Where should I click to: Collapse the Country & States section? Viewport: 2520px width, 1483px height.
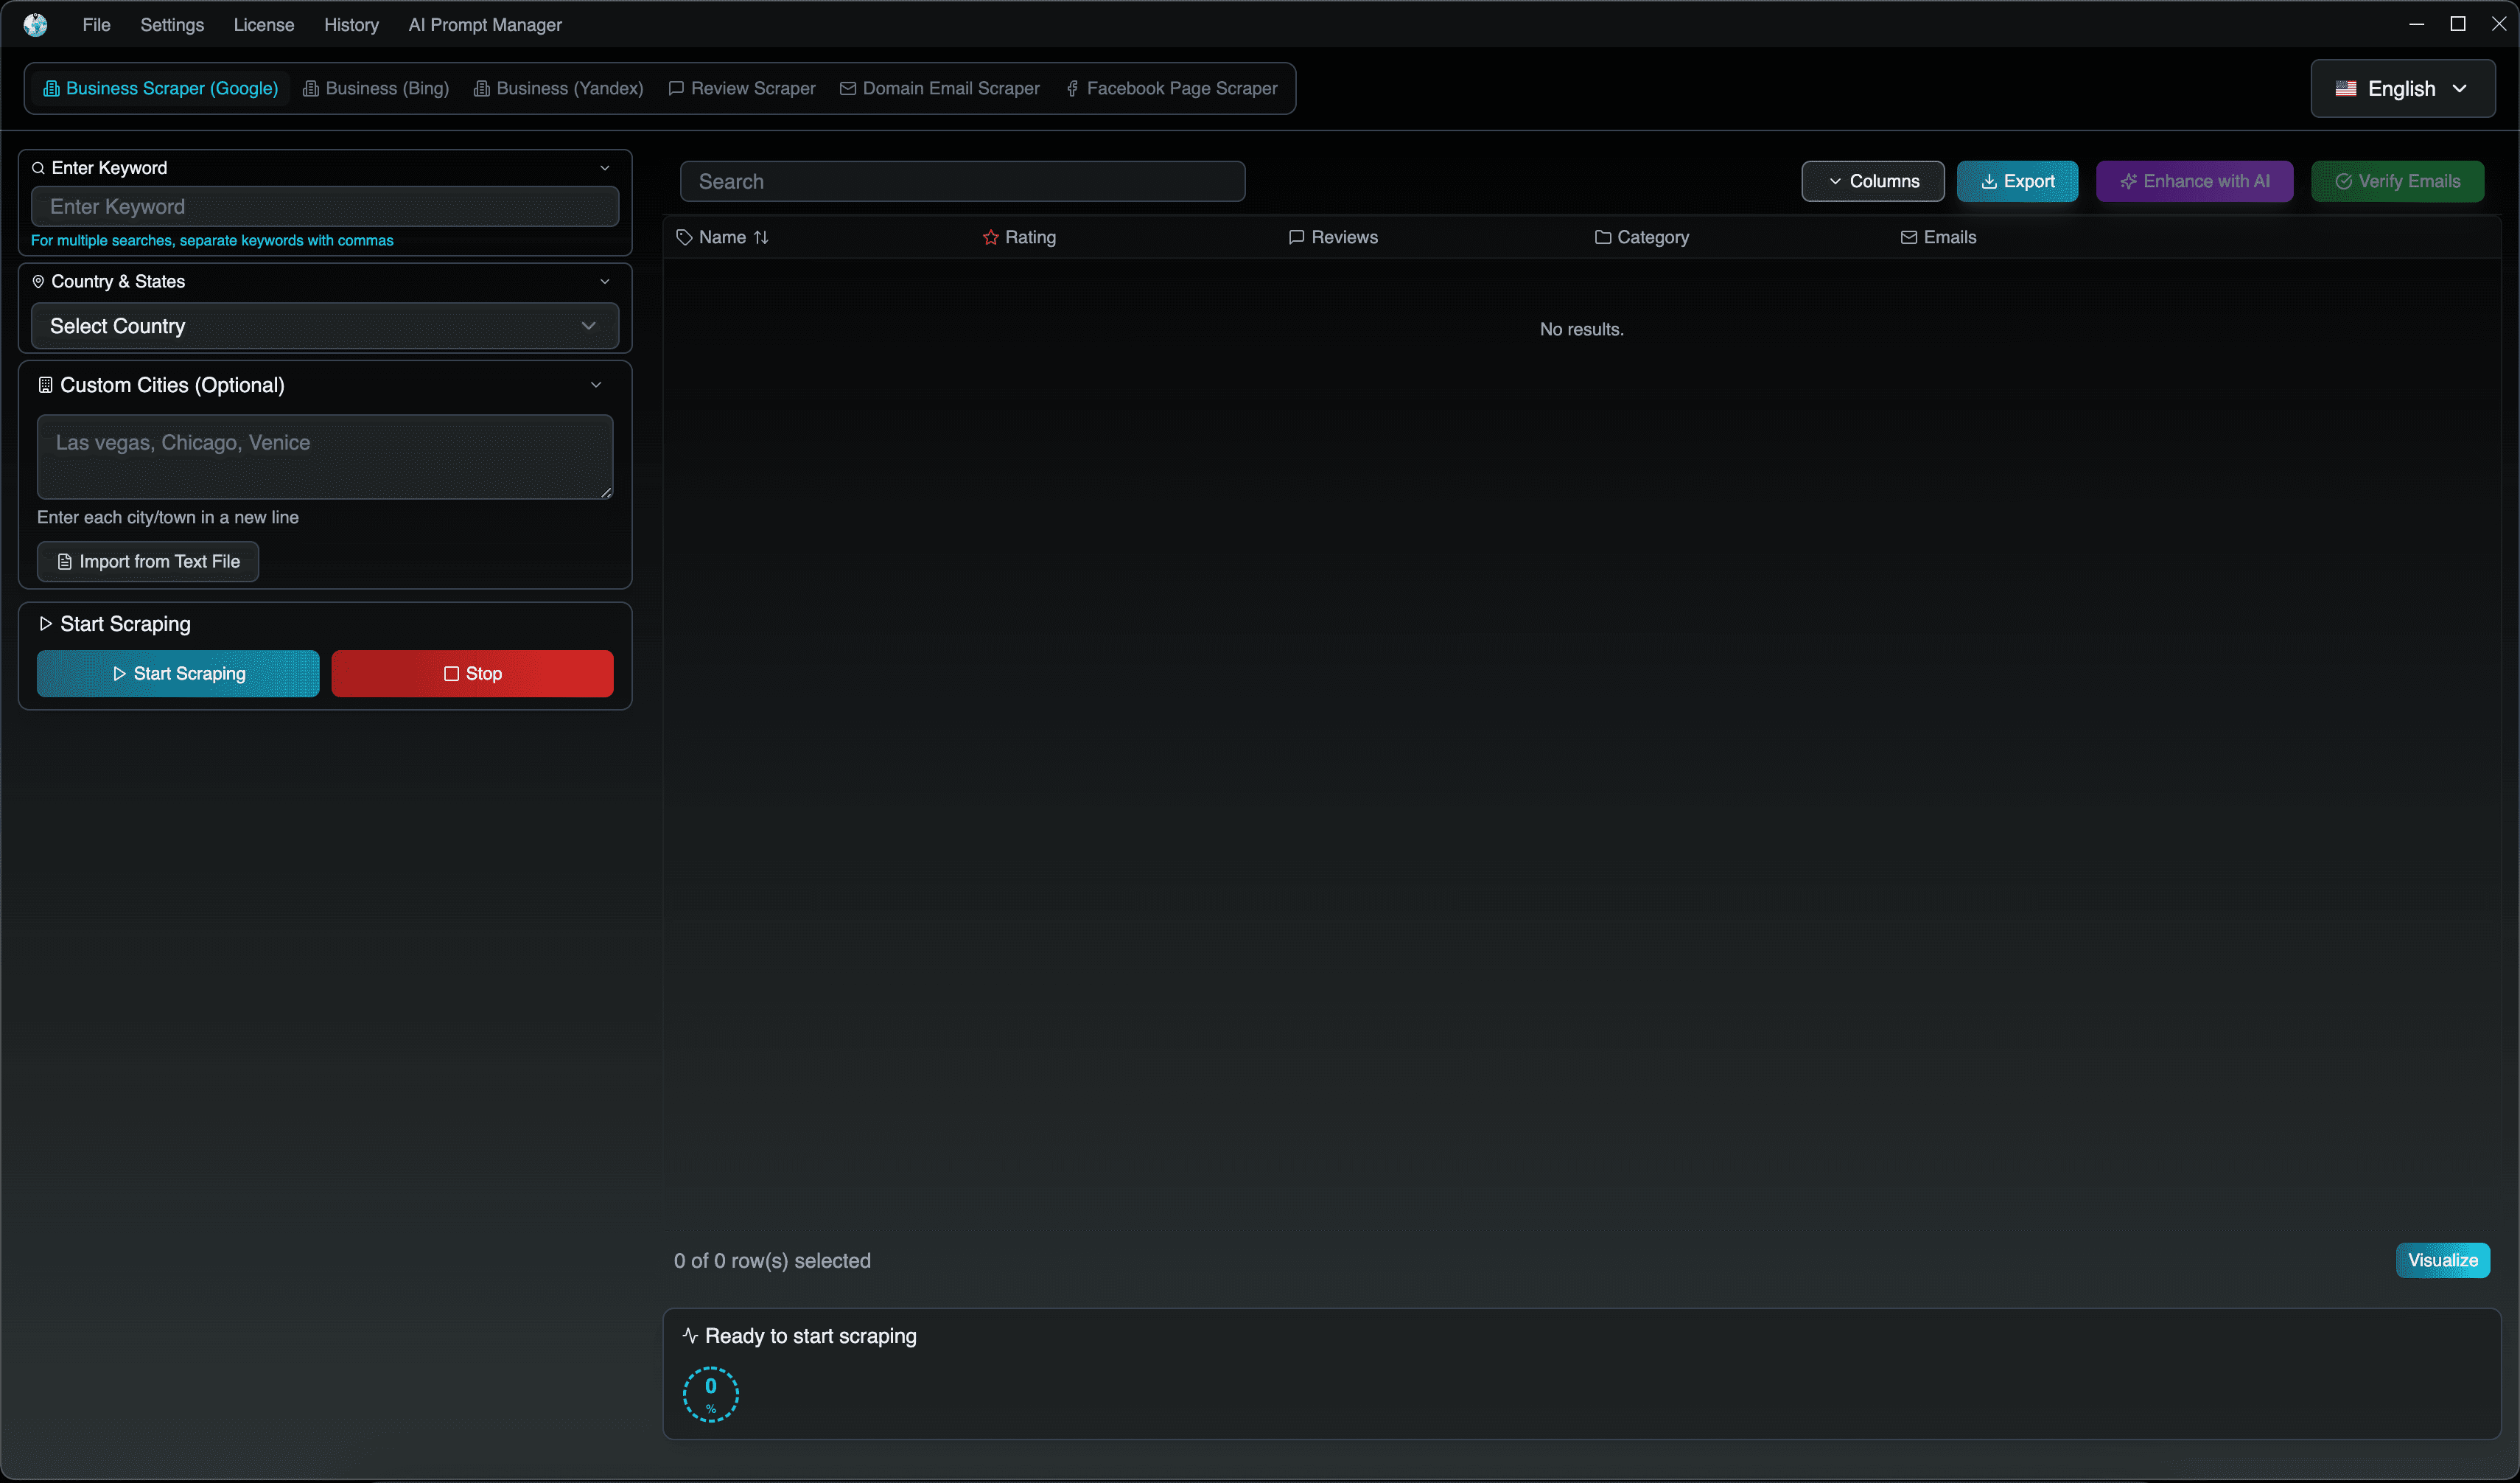[x=605, y=282]
